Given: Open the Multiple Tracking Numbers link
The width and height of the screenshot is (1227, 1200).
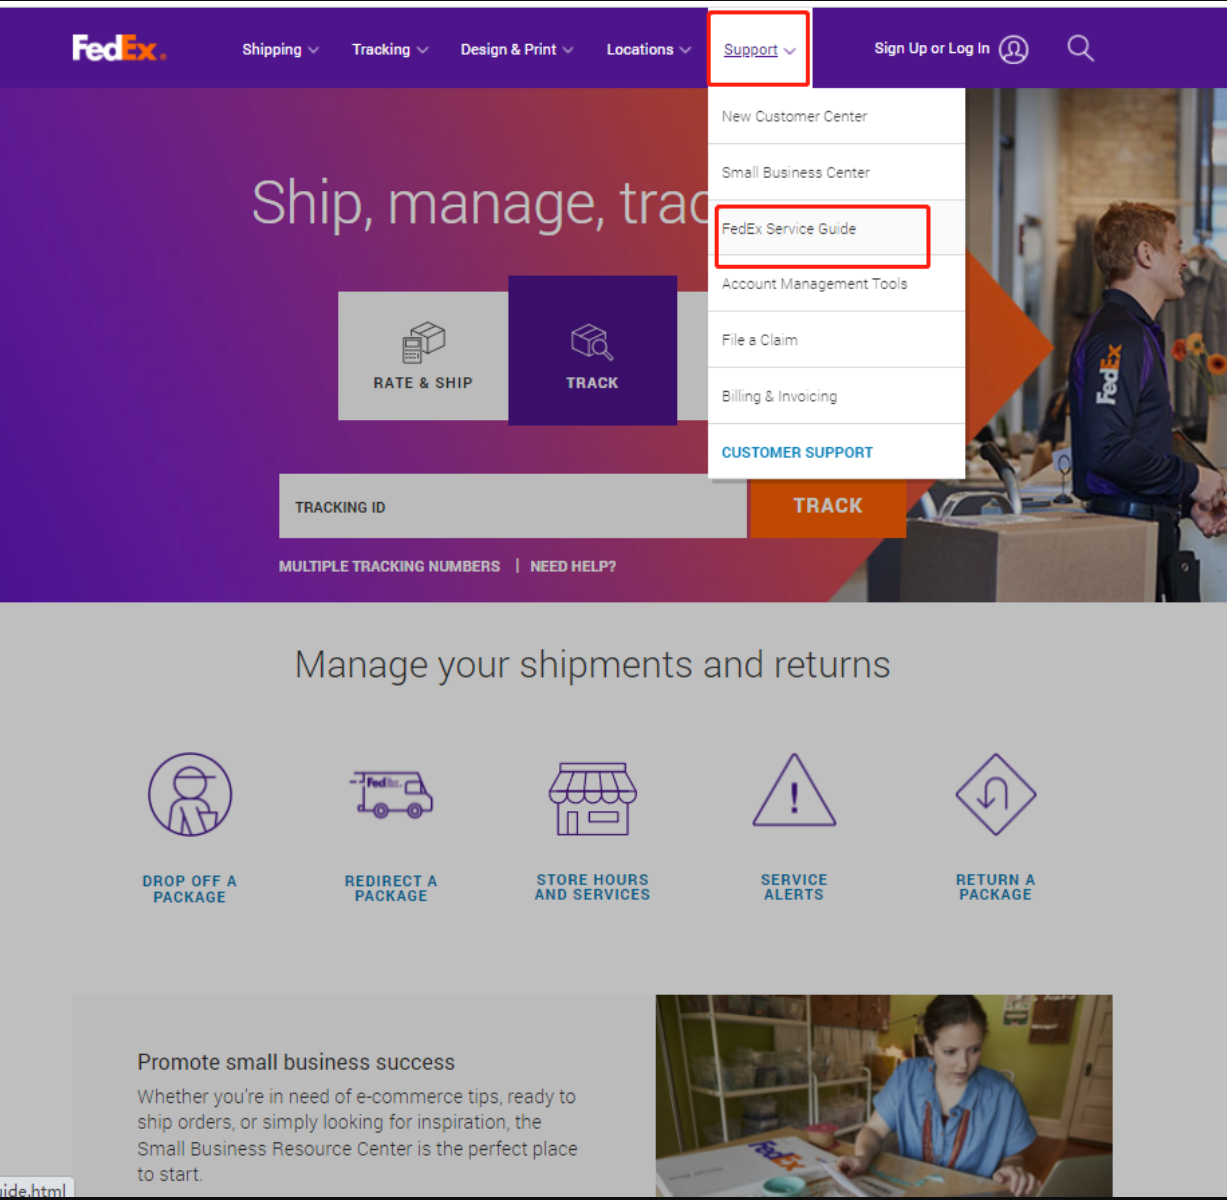Looking at the screenshot, I should point(389,566).
